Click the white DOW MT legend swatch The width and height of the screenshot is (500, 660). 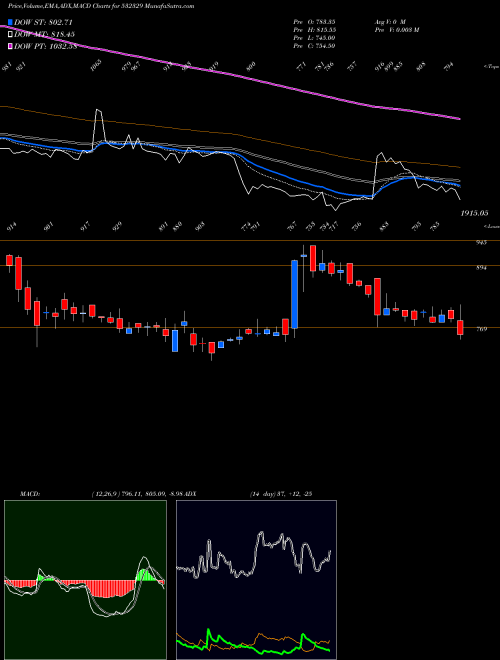click(10, 35)
